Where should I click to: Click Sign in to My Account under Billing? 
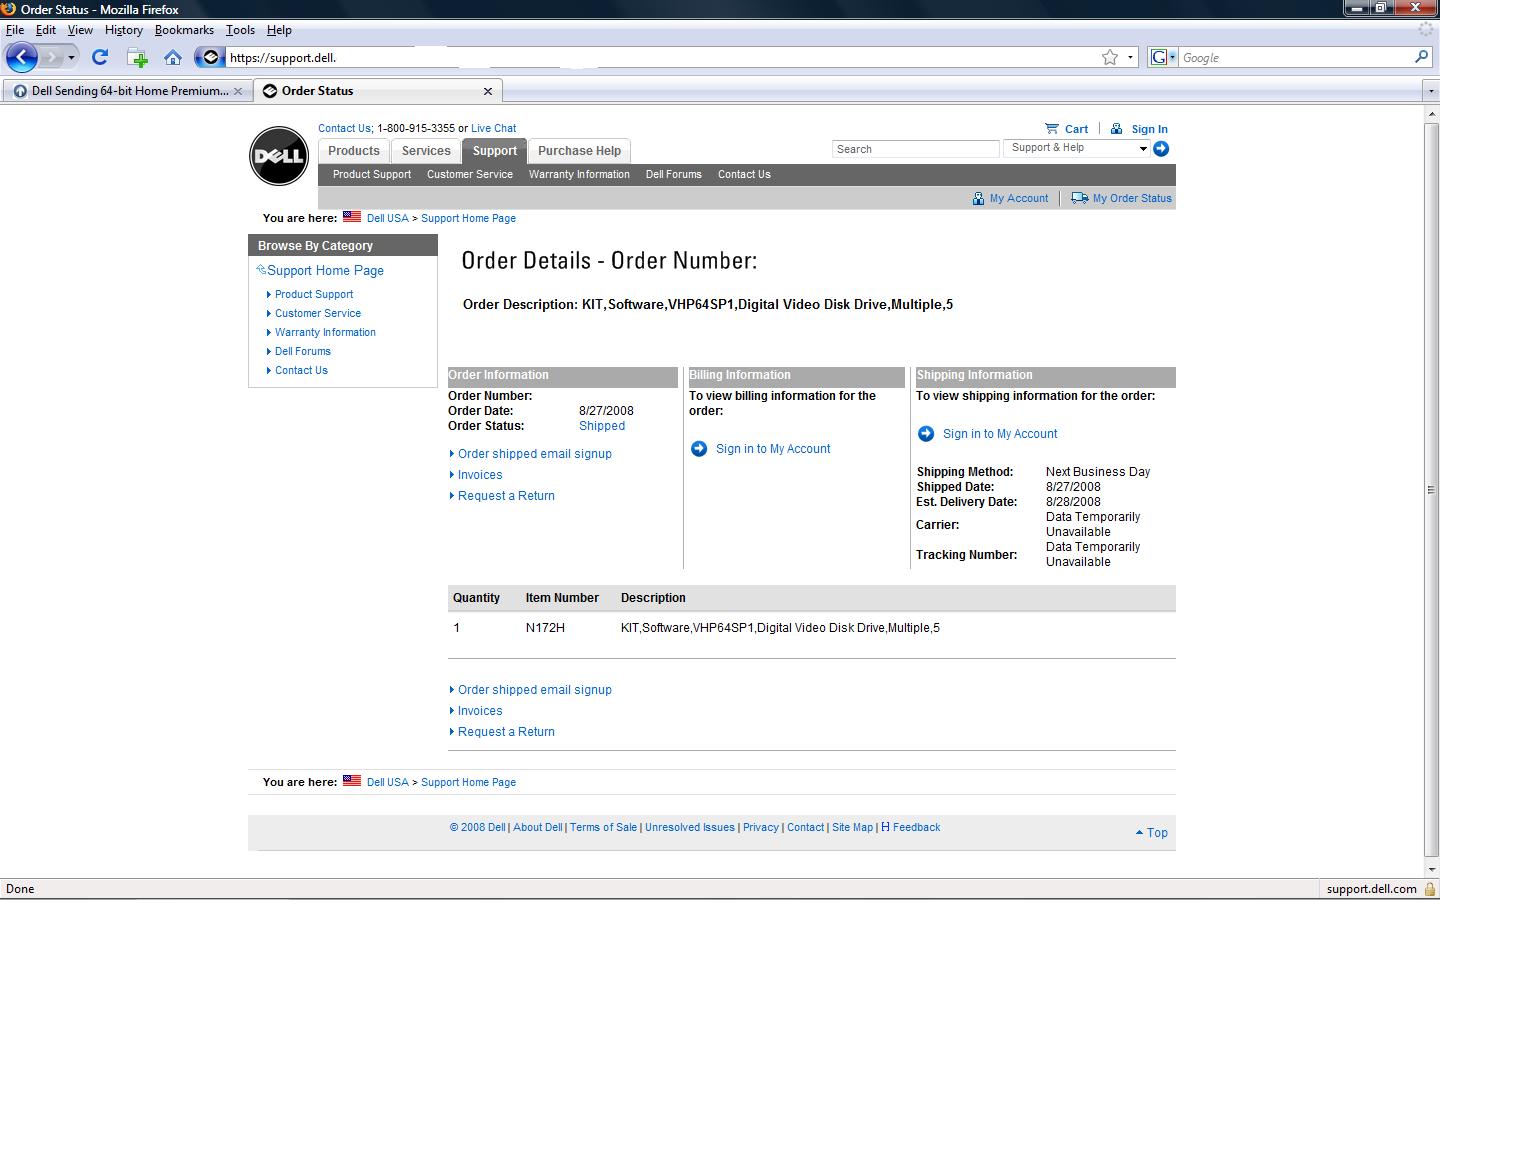click(x=773, y=449)
